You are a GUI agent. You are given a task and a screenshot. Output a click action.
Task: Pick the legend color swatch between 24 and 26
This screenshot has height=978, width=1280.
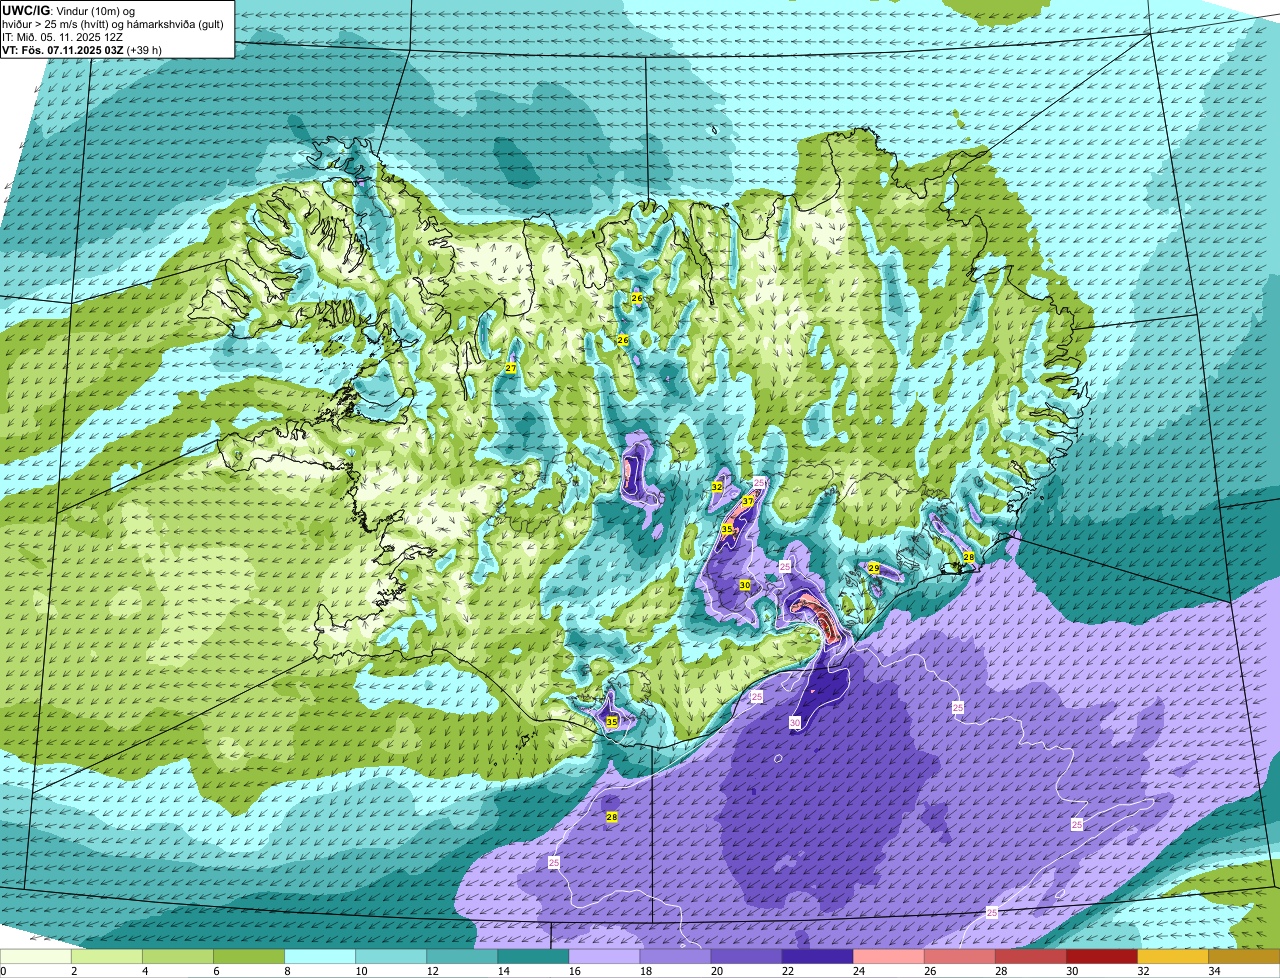(x=888, y=957)
